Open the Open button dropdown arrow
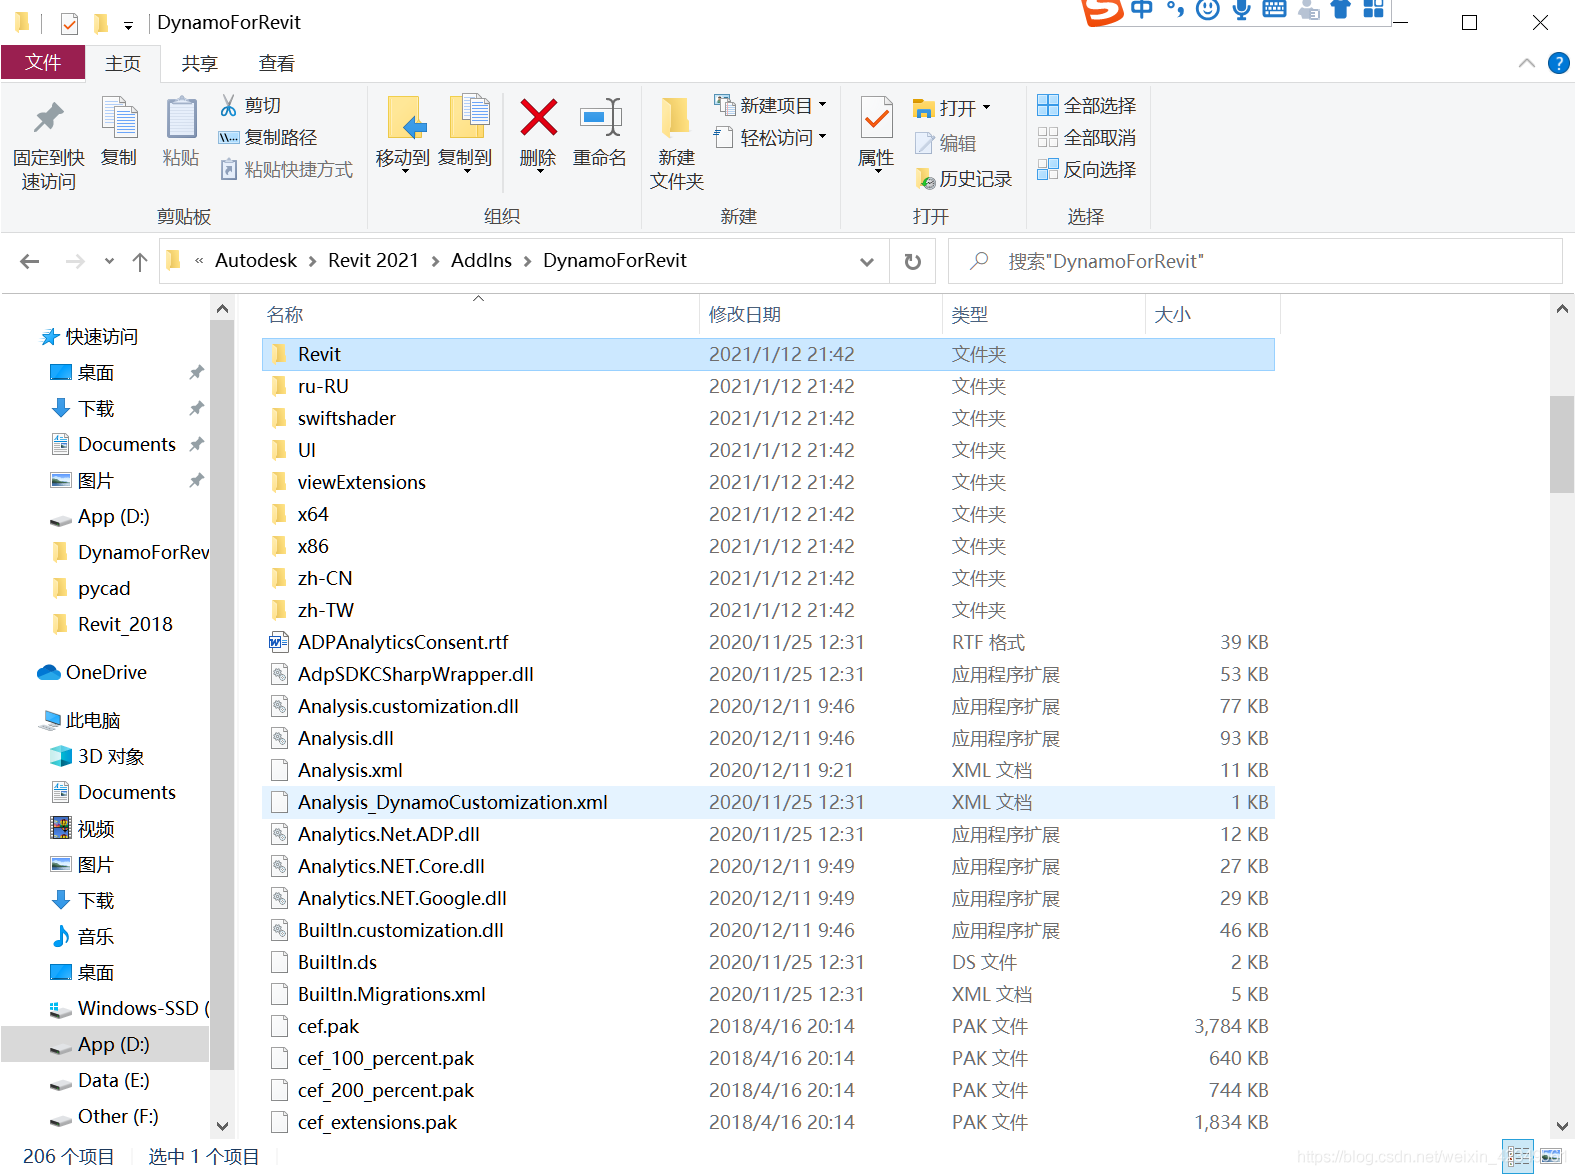The width and height of the screenshot is (1576, 1175). [986, 107]
